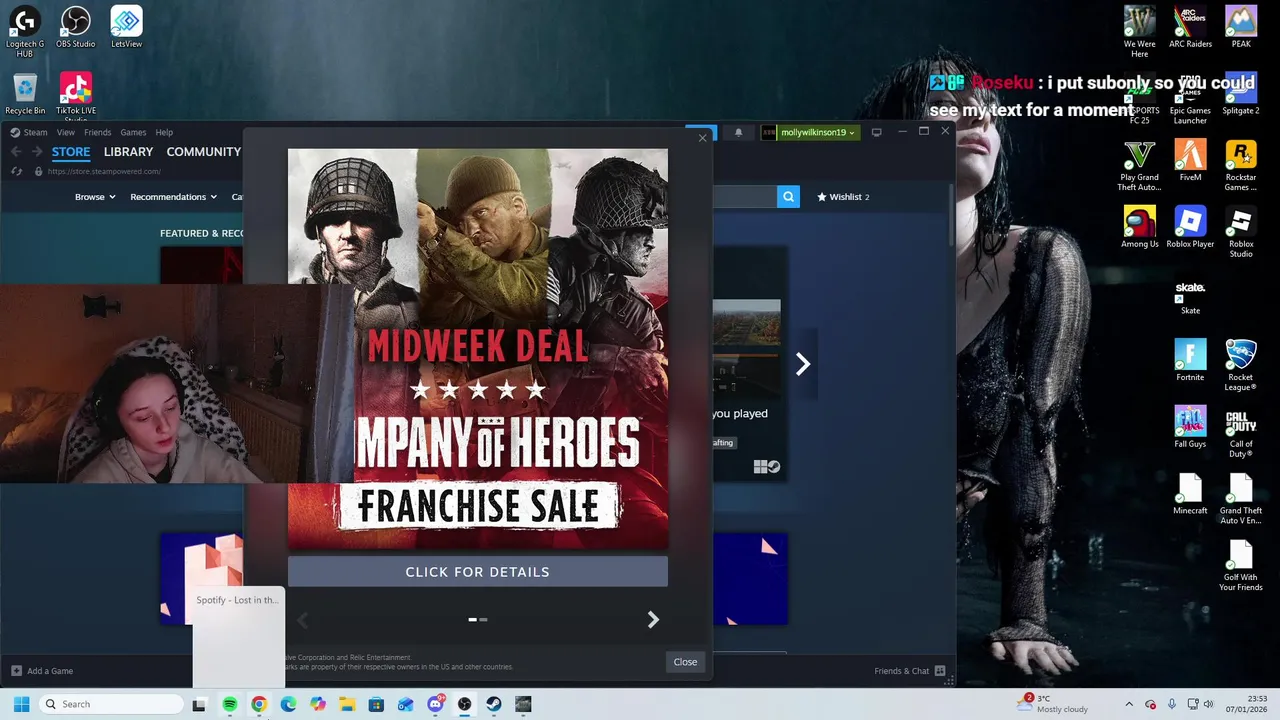Open Golf With Your Friends shortcut
This screenshot has width=1280, height=720.
1241,566
